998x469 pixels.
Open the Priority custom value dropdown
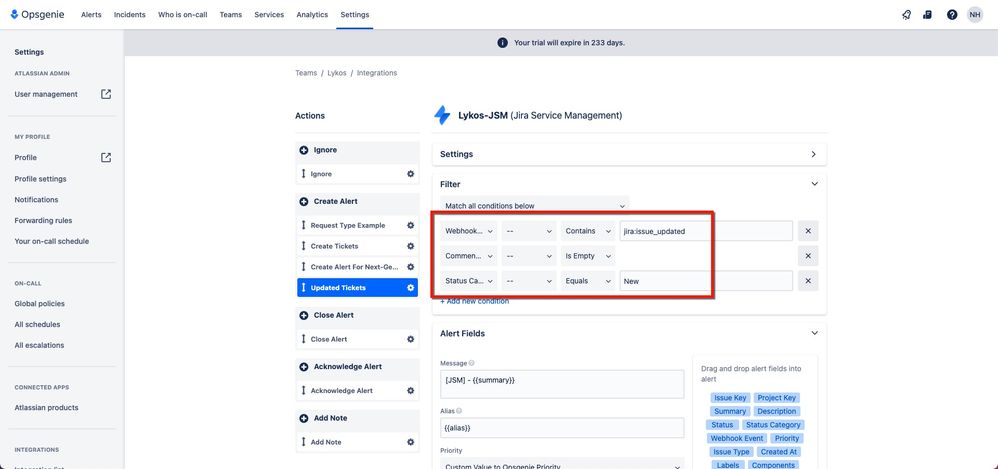click(x=562, y=465)
